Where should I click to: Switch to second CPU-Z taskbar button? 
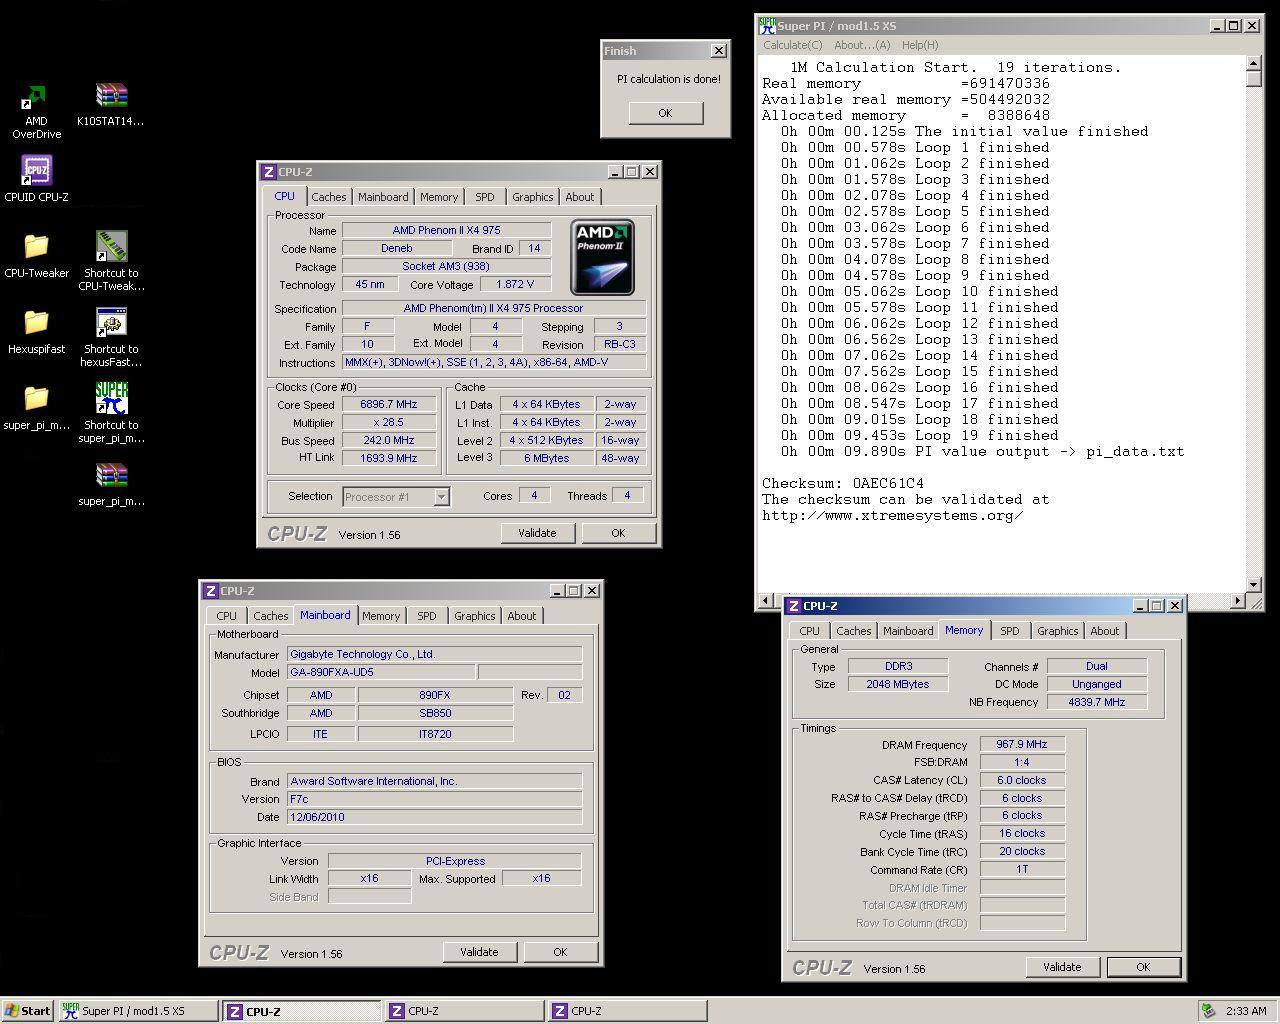(464, 1011)
